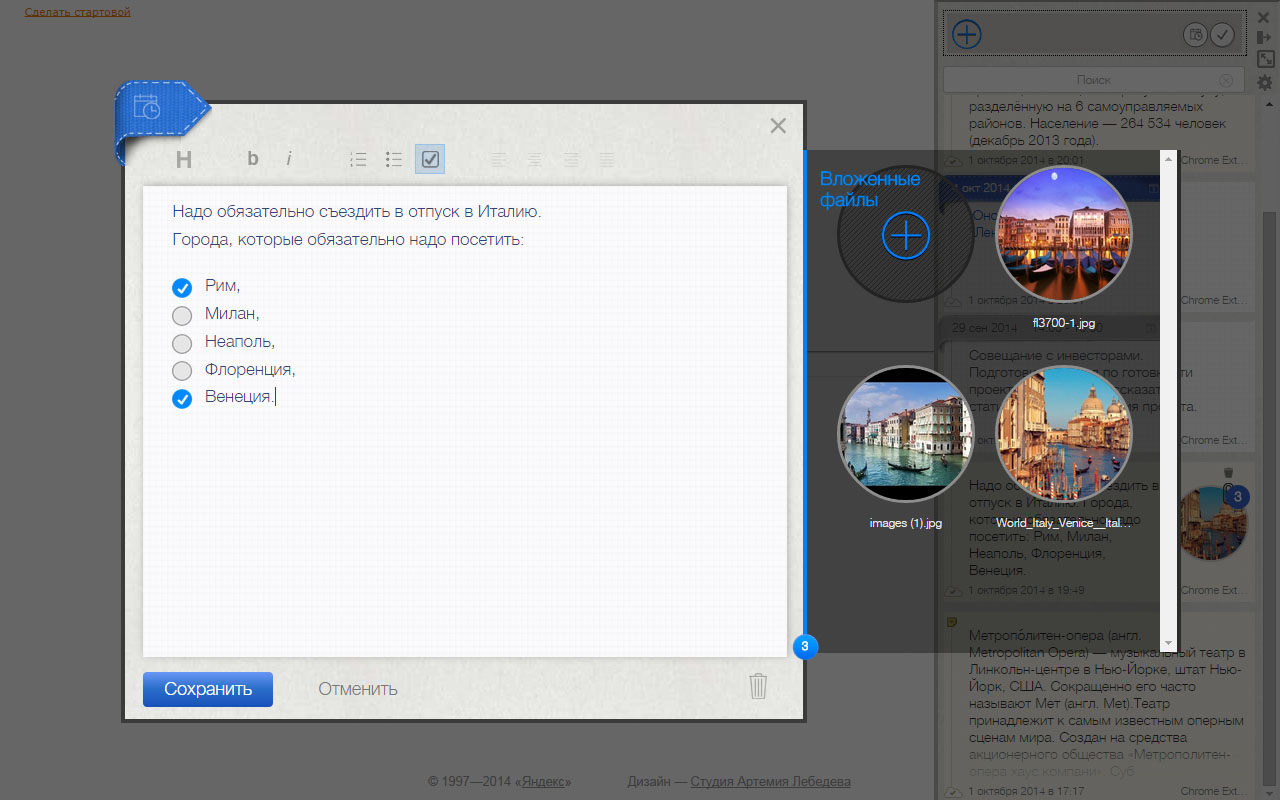Screen dimensions: 1280x800
Task: Toggle italic formatting
Action: pyautogui.click(x=289, y=158)
